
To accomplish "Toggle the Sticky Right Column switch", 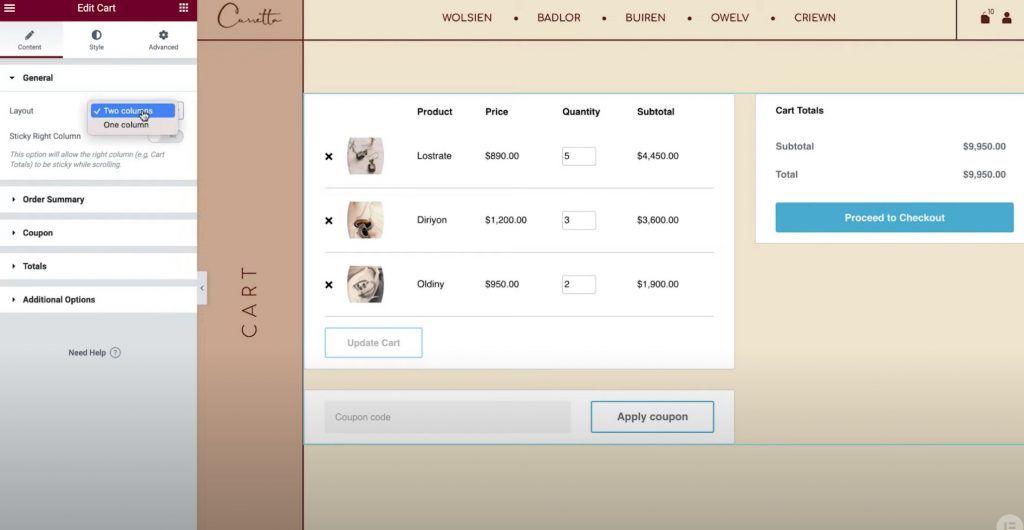I will click(x=166, y=136).
